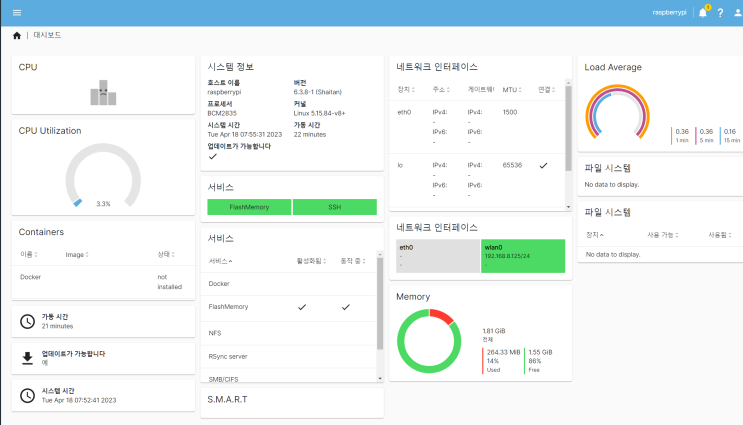Sort network interfaces by 장치 column

point(406,90)
